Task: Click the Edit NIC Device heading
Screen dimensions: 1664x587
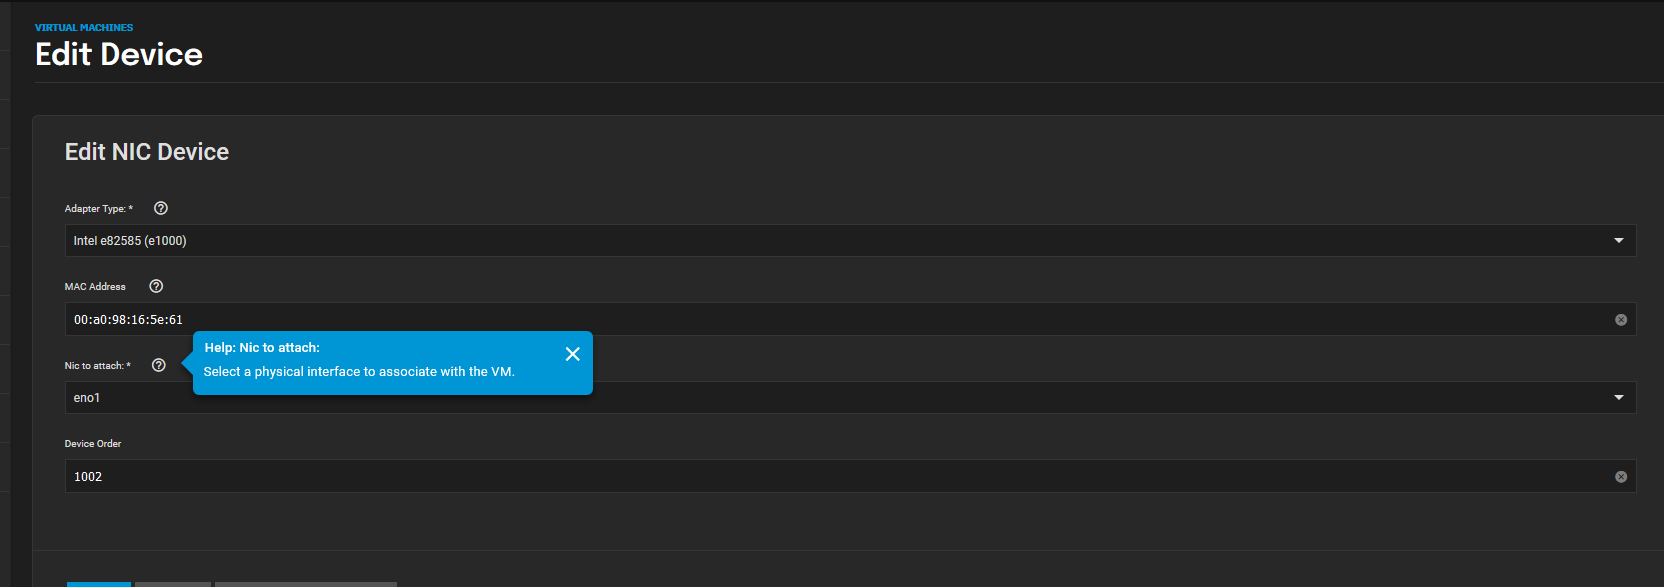Action: click(x=147, y=152)
